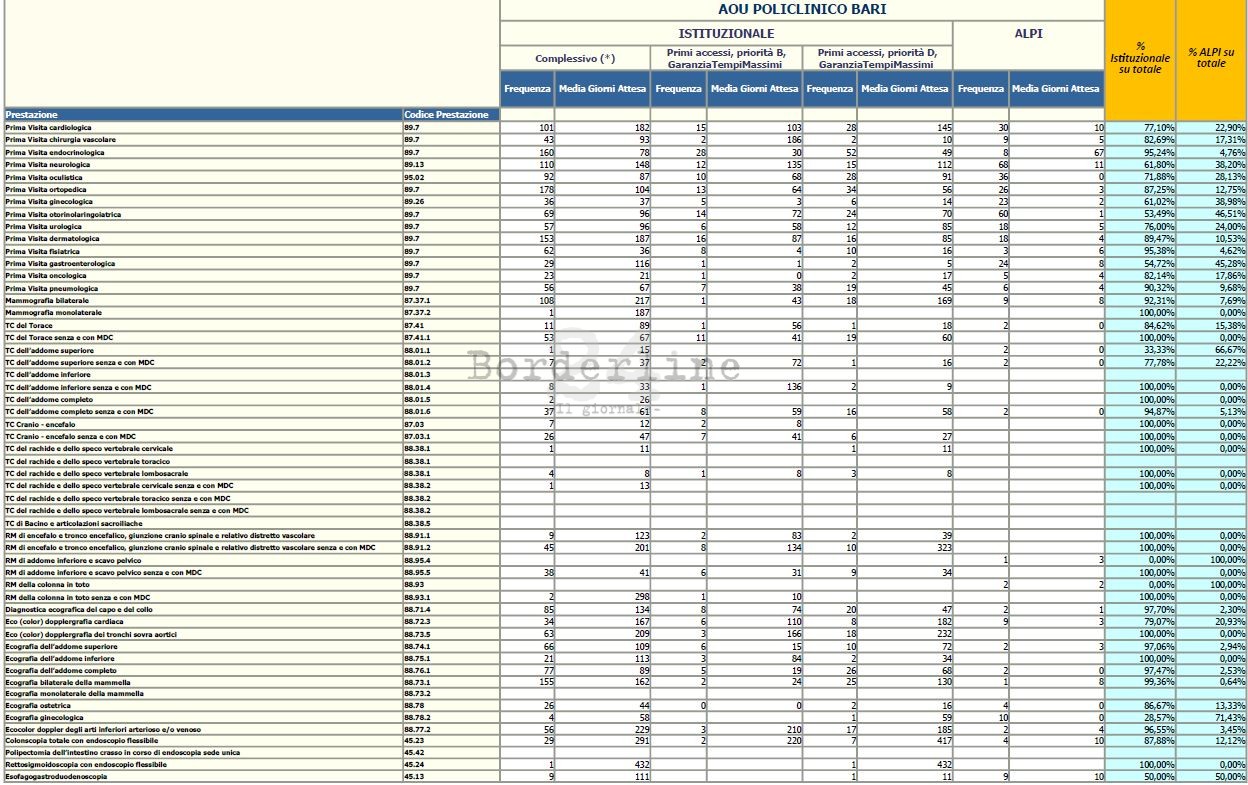Screen dimensions: 1248x785
Task: Click the Primi accessi priorità B header
Action: 726,58
